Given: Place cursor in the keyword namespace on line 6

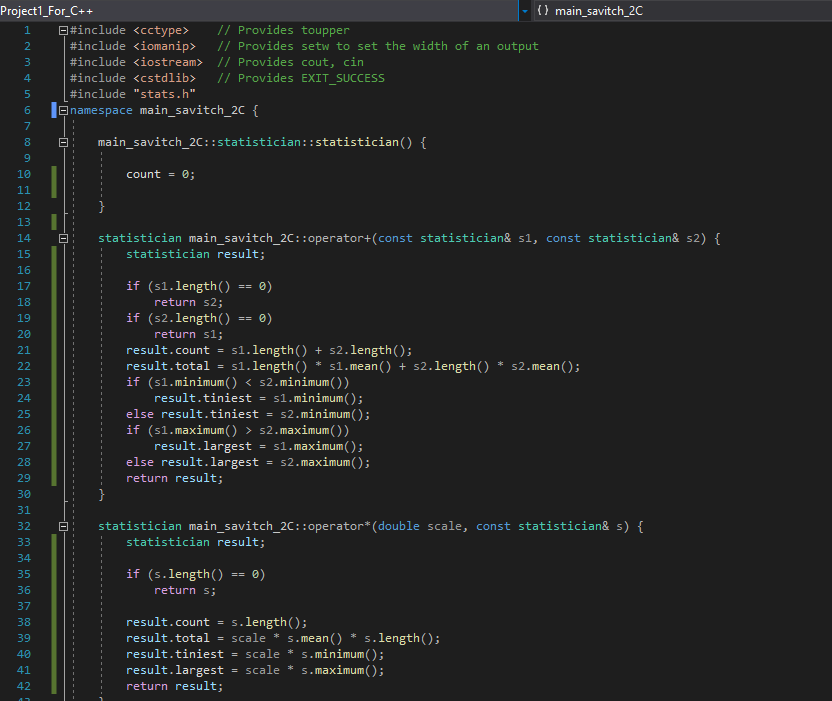Looking at the screenshot, I should [x=100, y=109].
